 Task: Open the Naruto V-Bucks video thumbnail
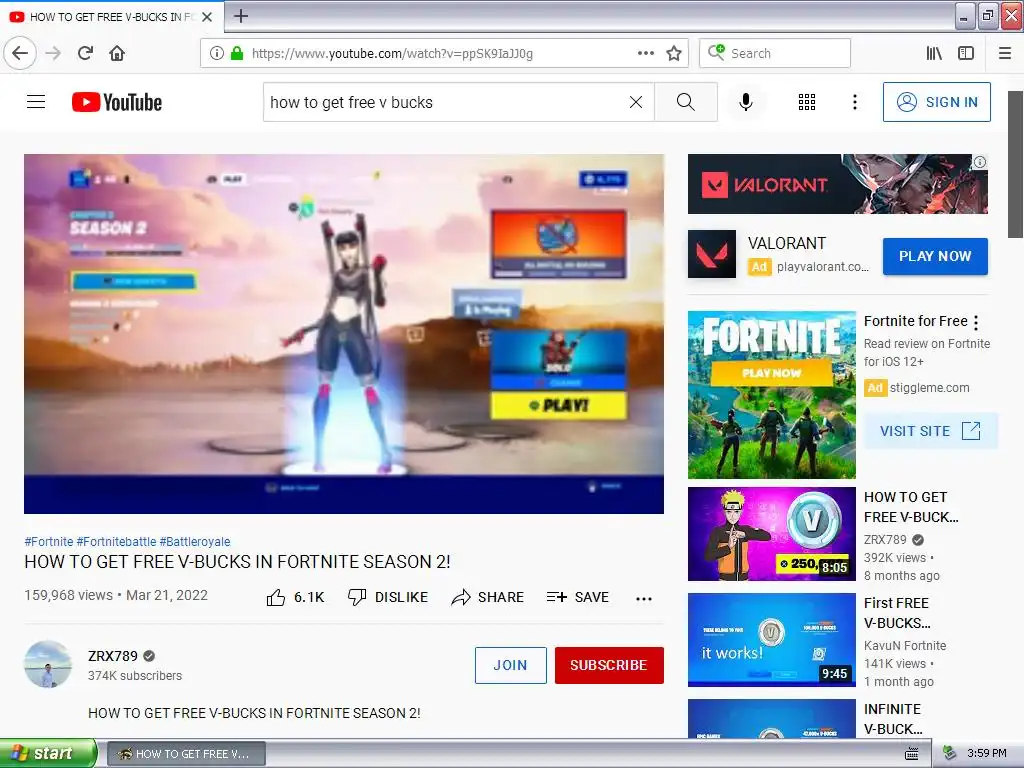[771, 534]
